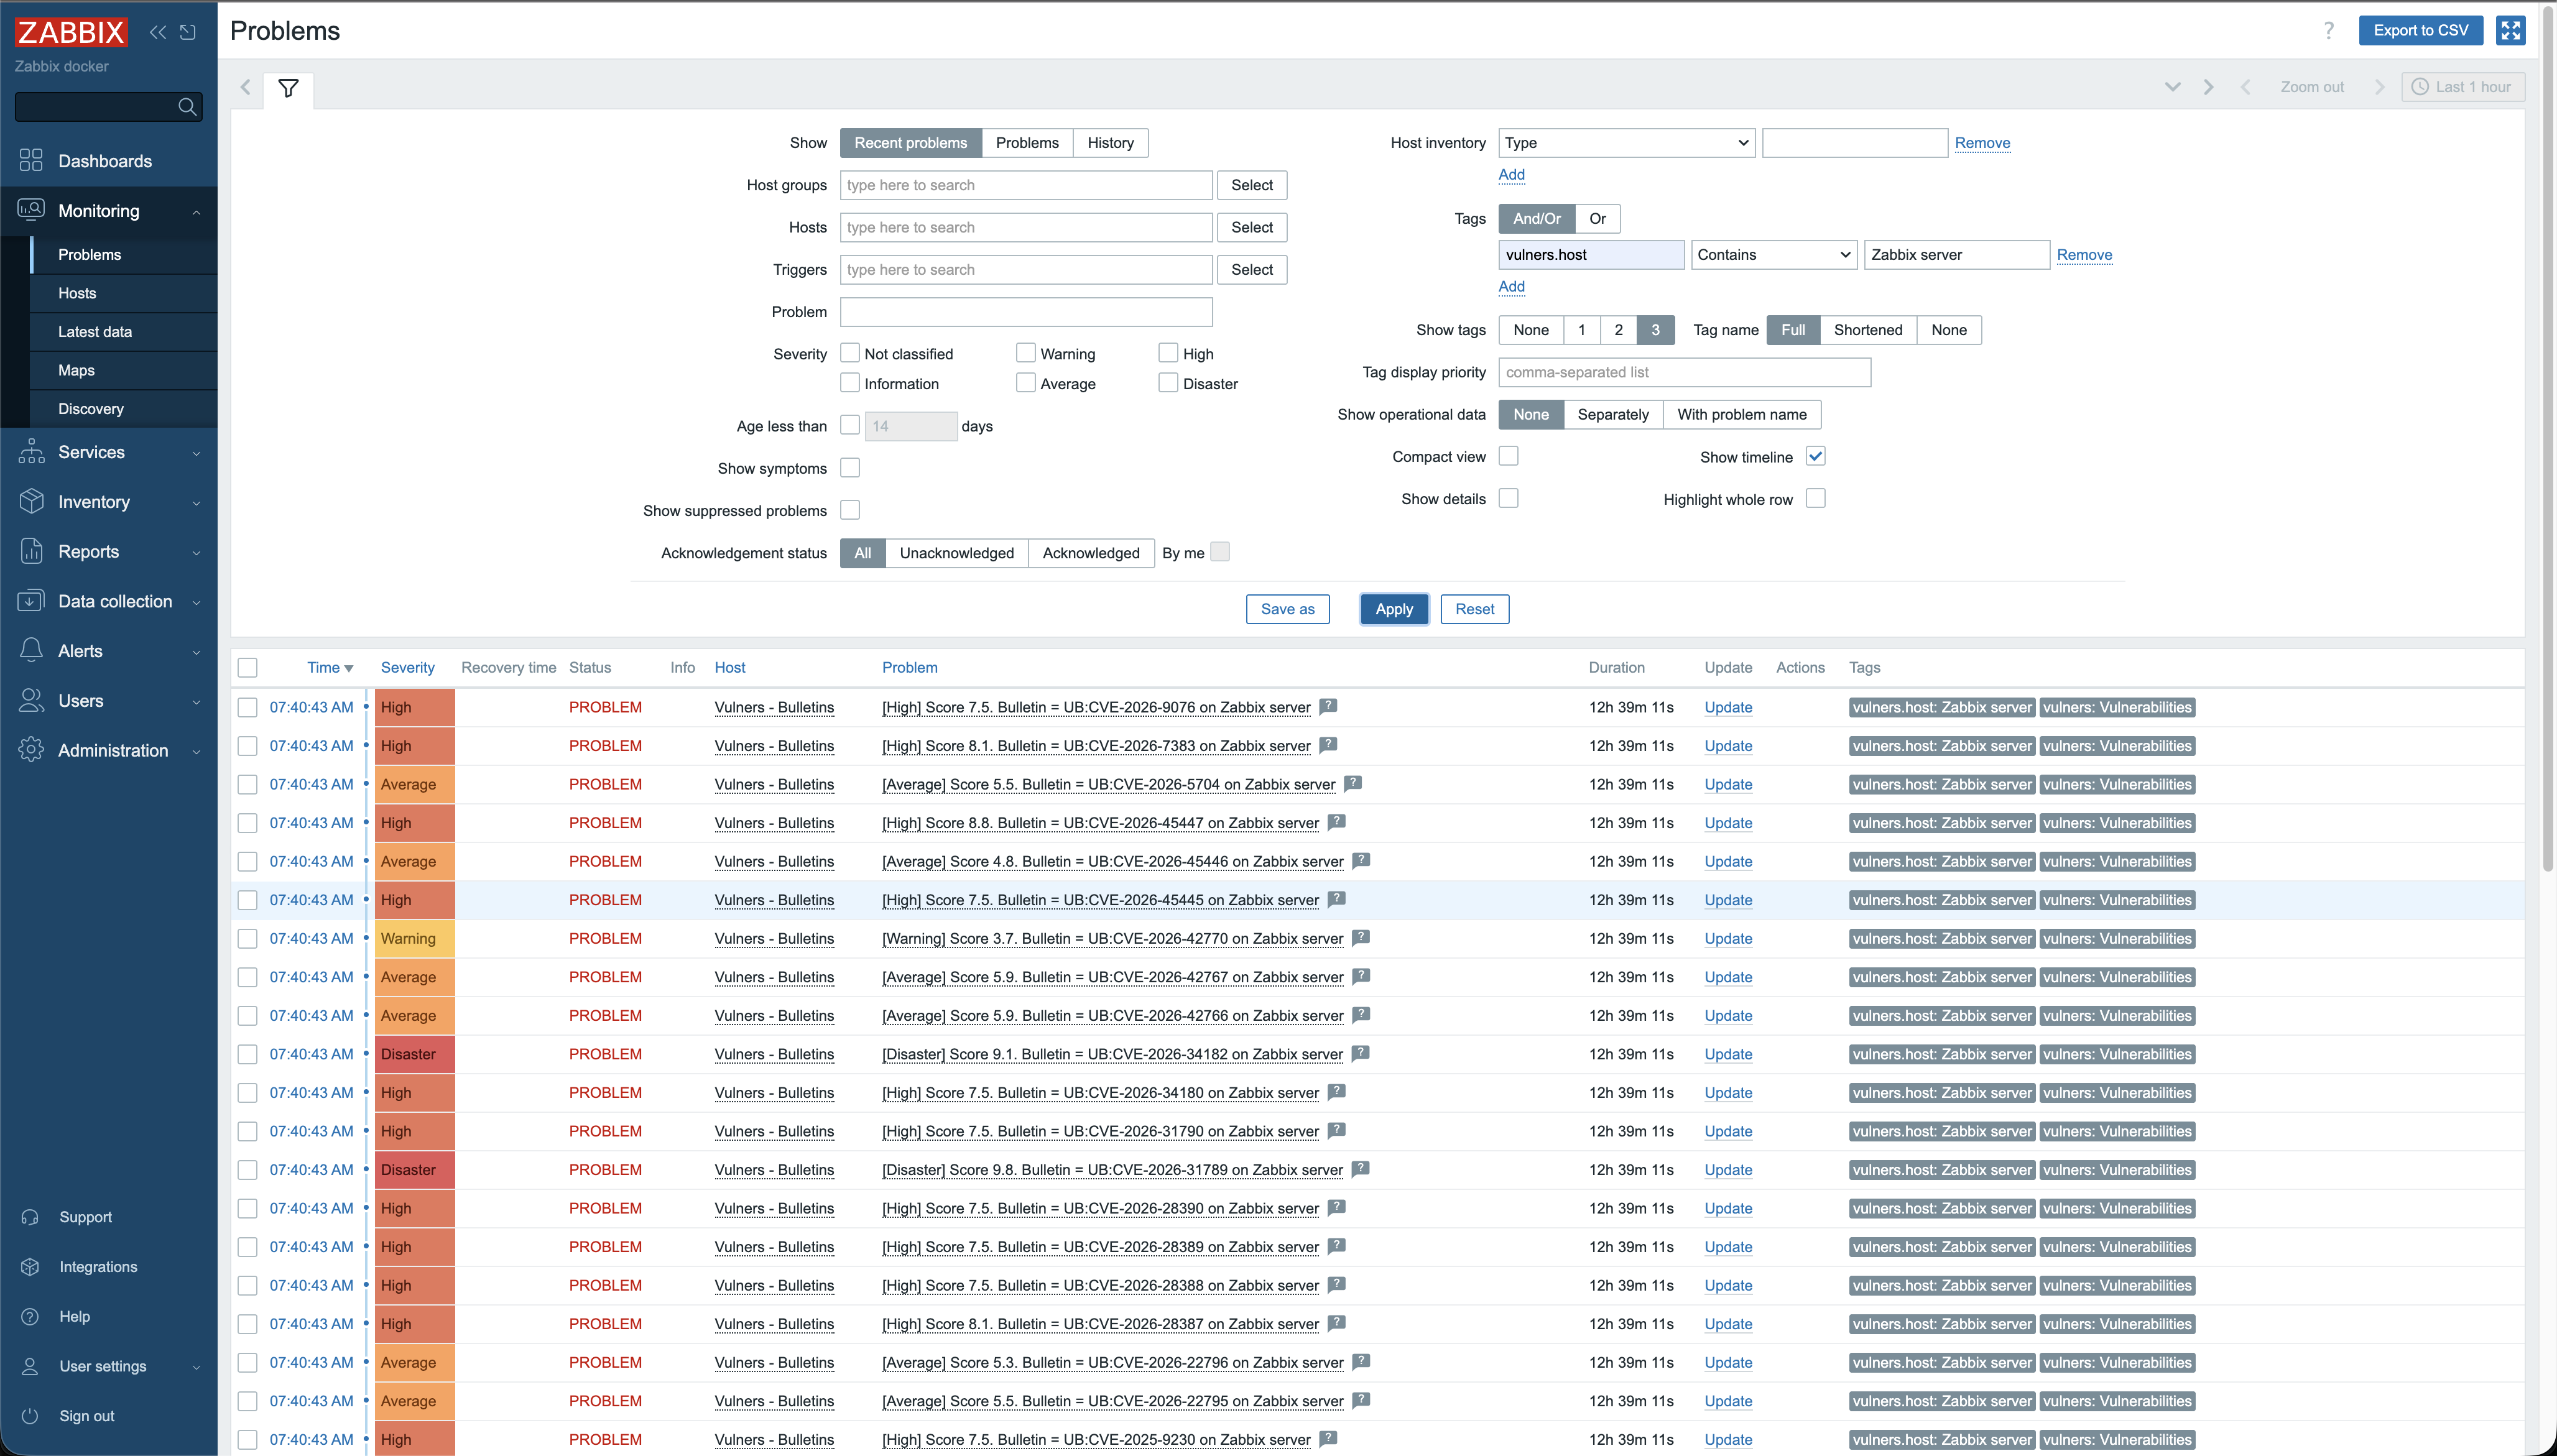This screenshot has width=2557, height=1456.
Task: Toggle Show suppressed problems checkbox
Action: [850, 510]
